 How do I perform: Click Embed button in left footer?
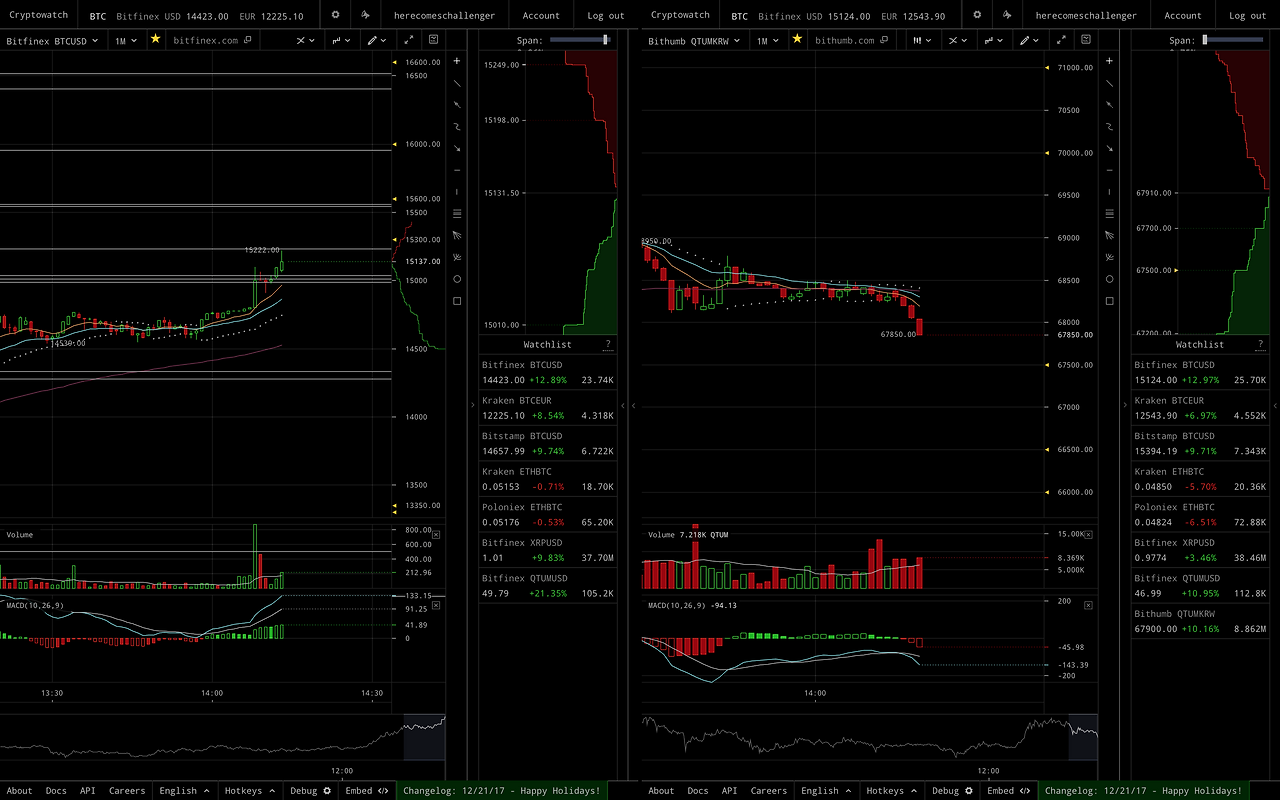point(367,791)
